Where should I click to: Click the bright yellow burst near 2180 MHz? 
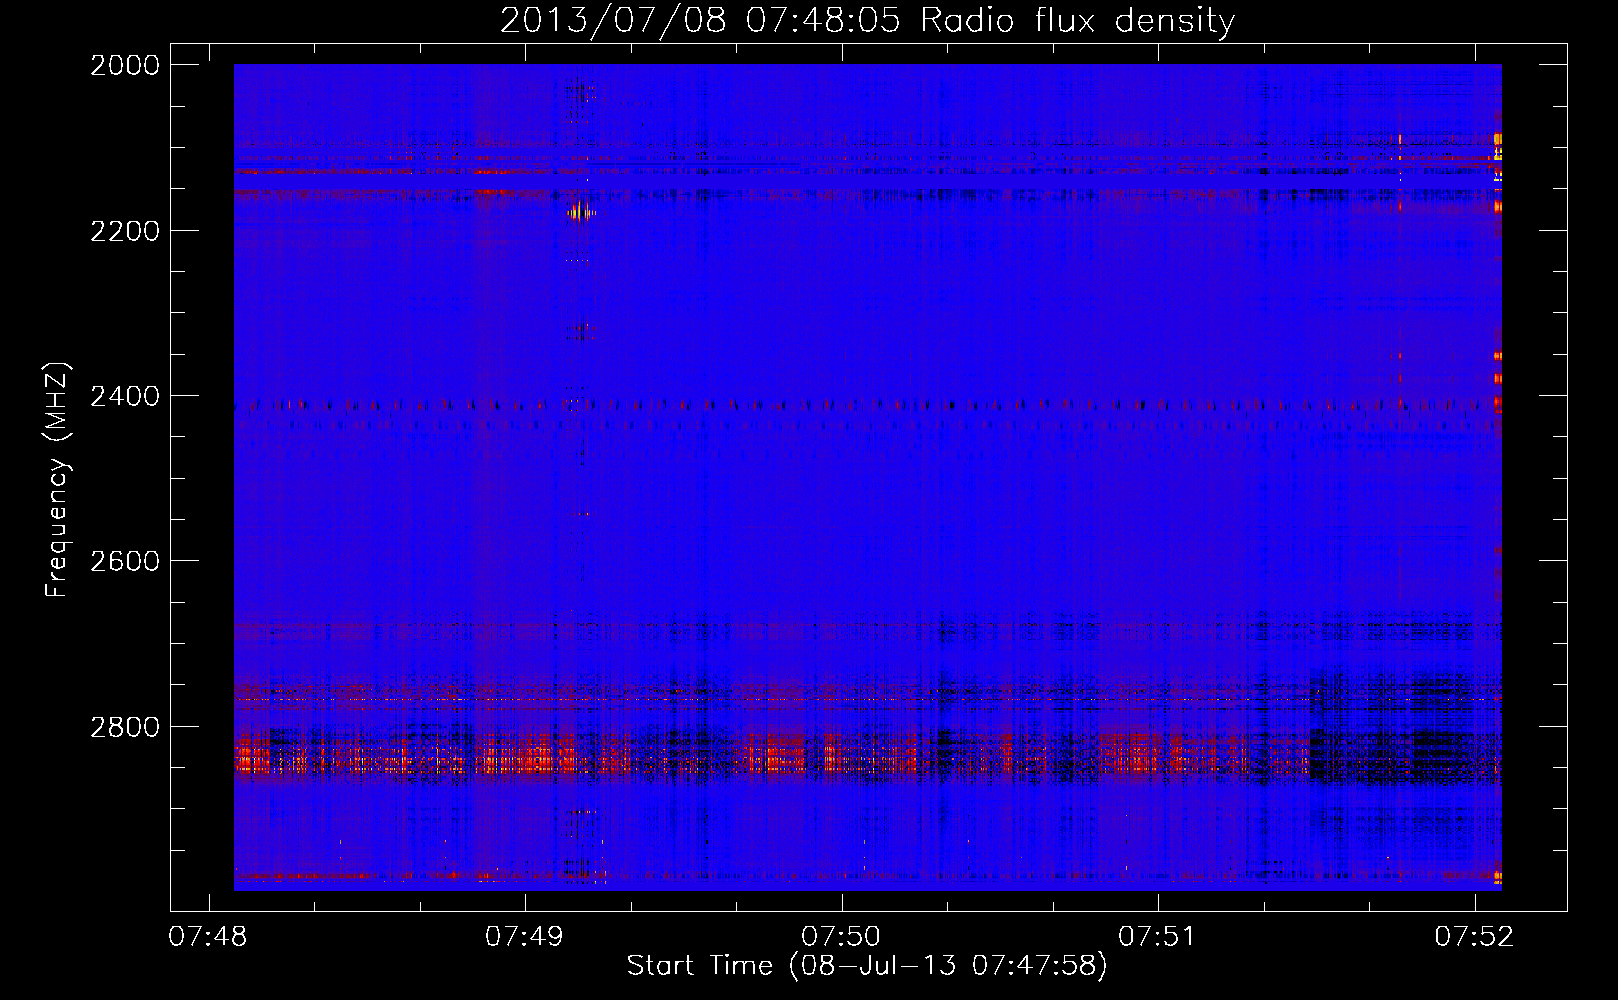click(x=580, y=212)
